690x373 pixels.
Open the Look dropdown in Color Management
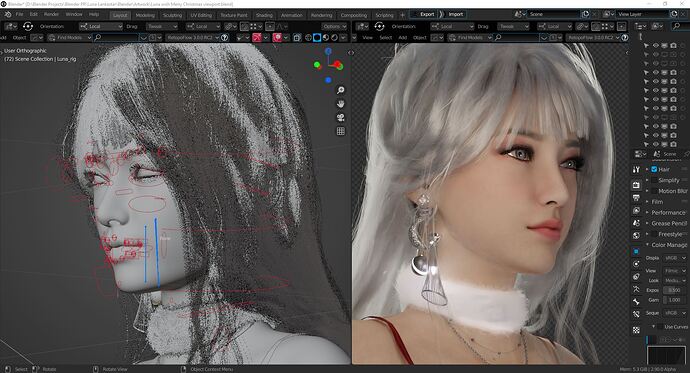(x=675, y=280)
